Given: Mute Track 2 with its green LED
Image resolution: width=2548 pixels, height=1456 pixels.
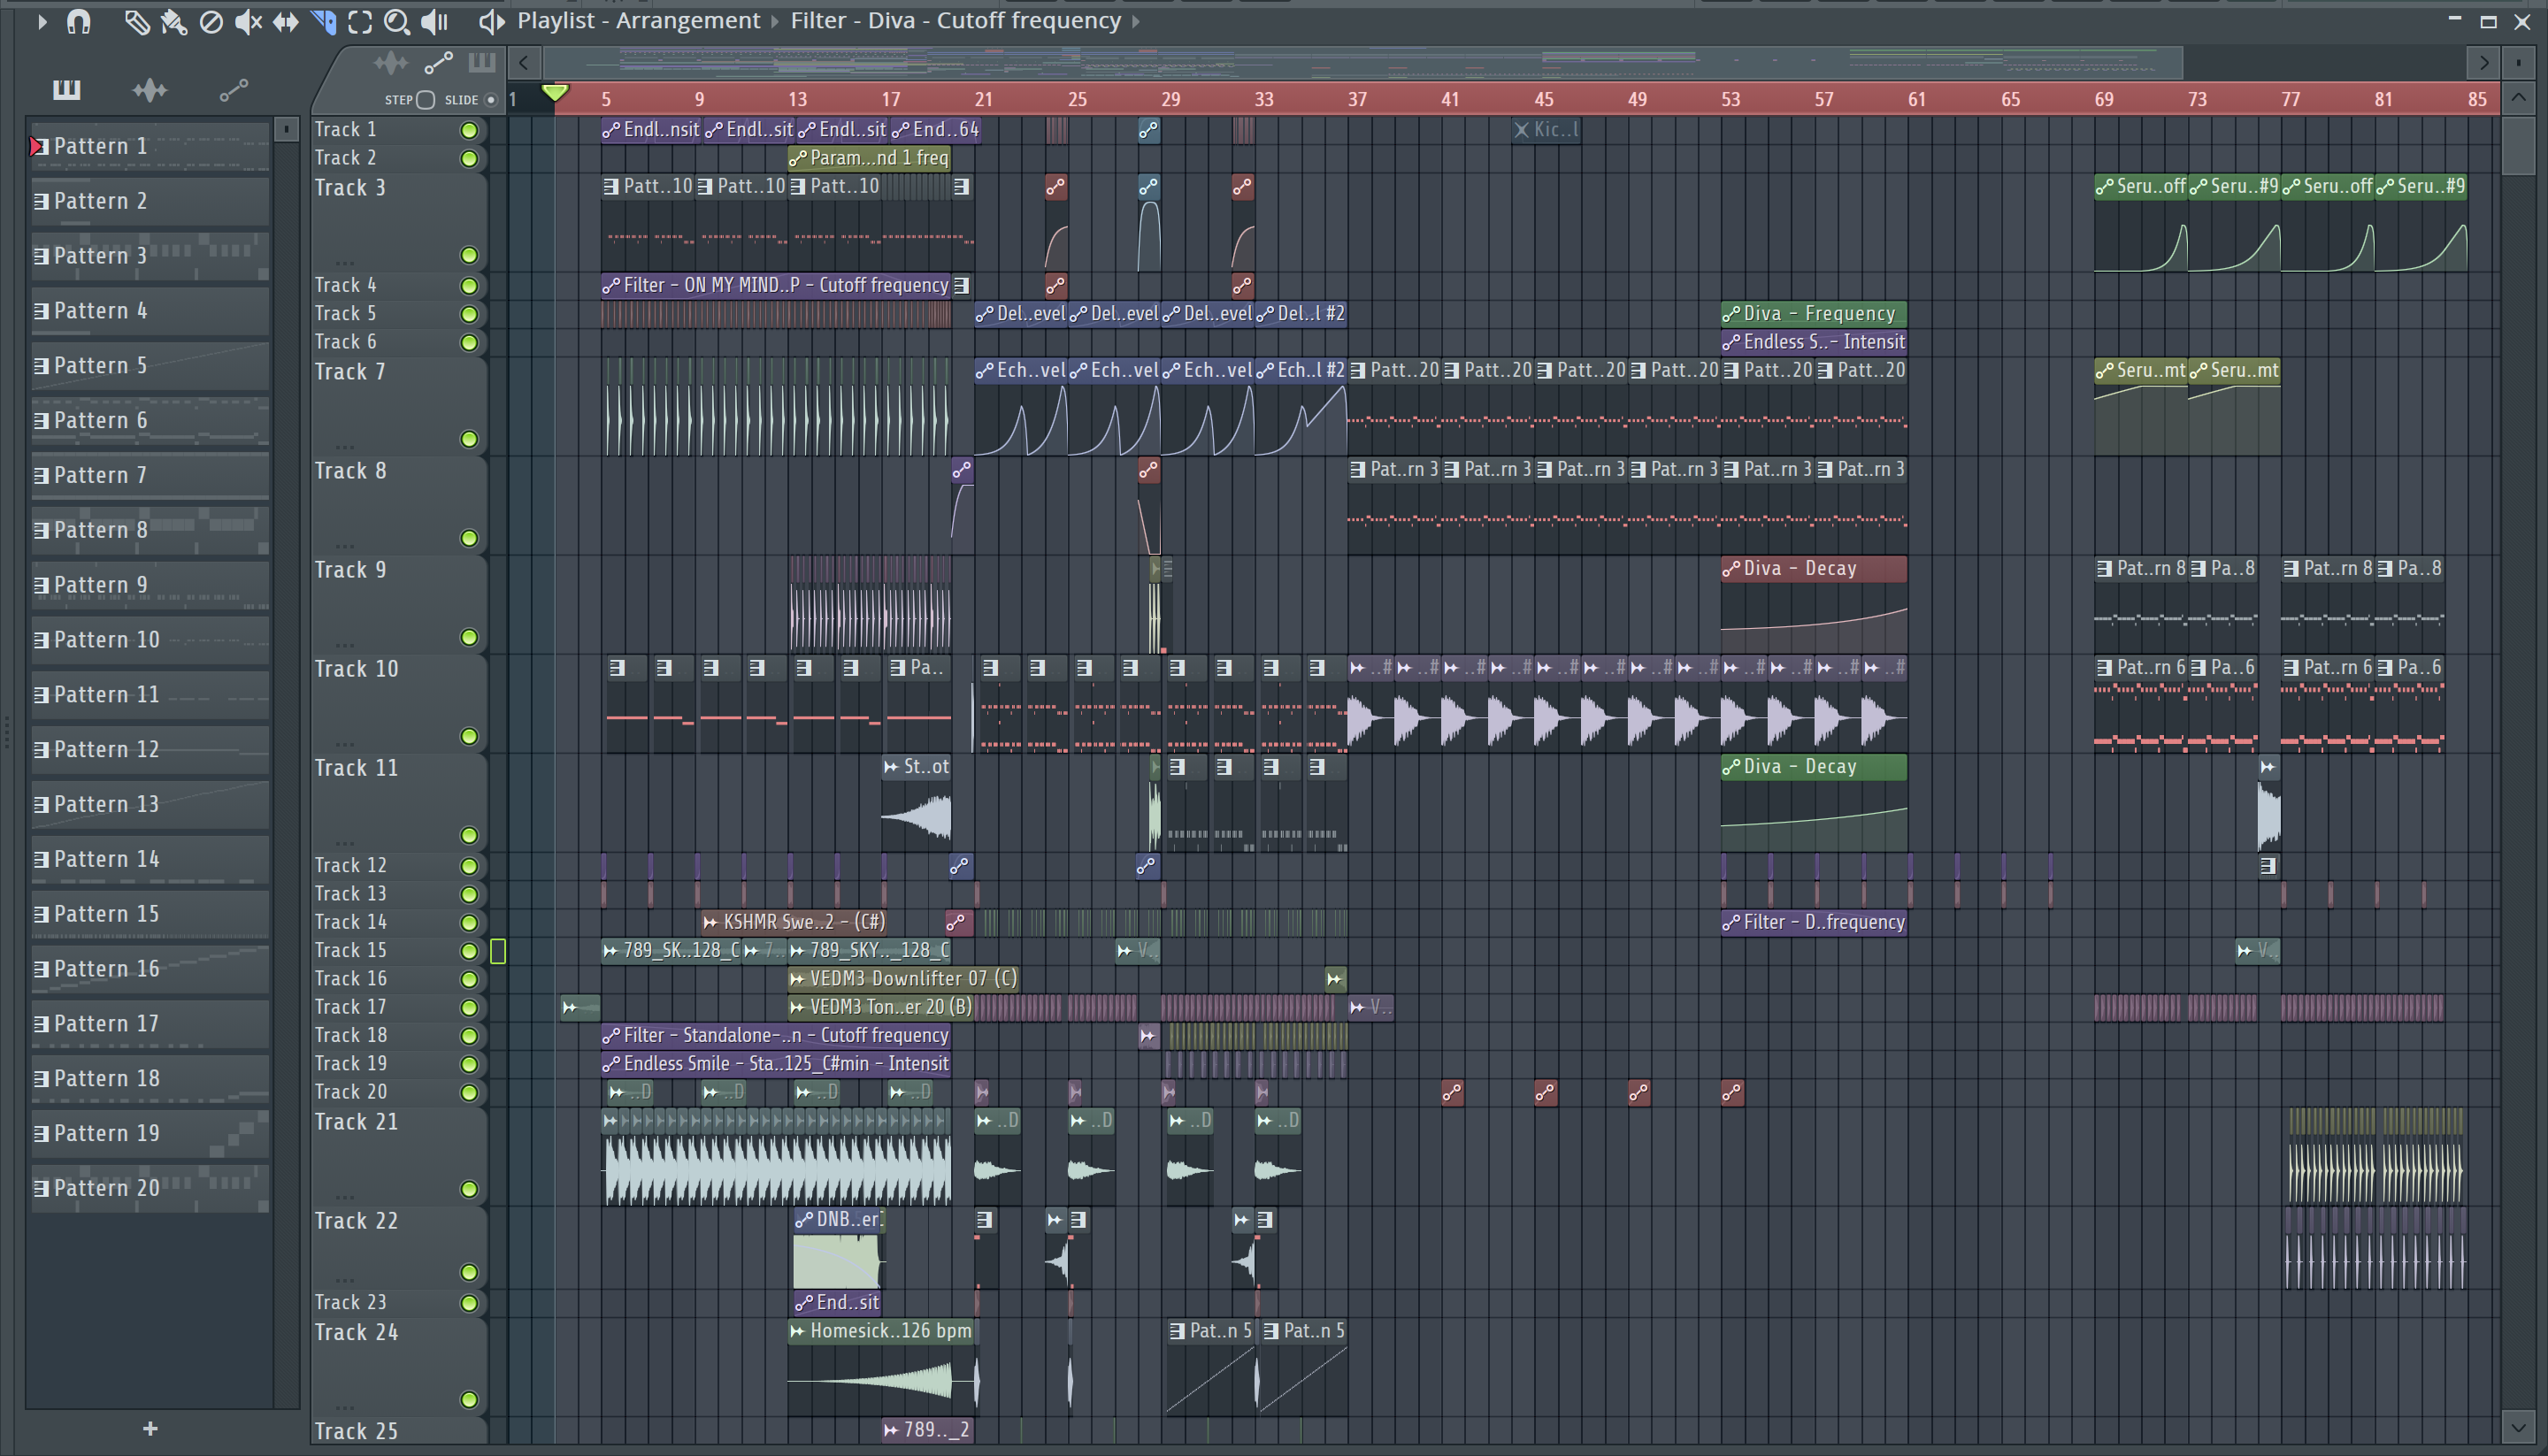Looking at the screenshot, I should 469,158.
